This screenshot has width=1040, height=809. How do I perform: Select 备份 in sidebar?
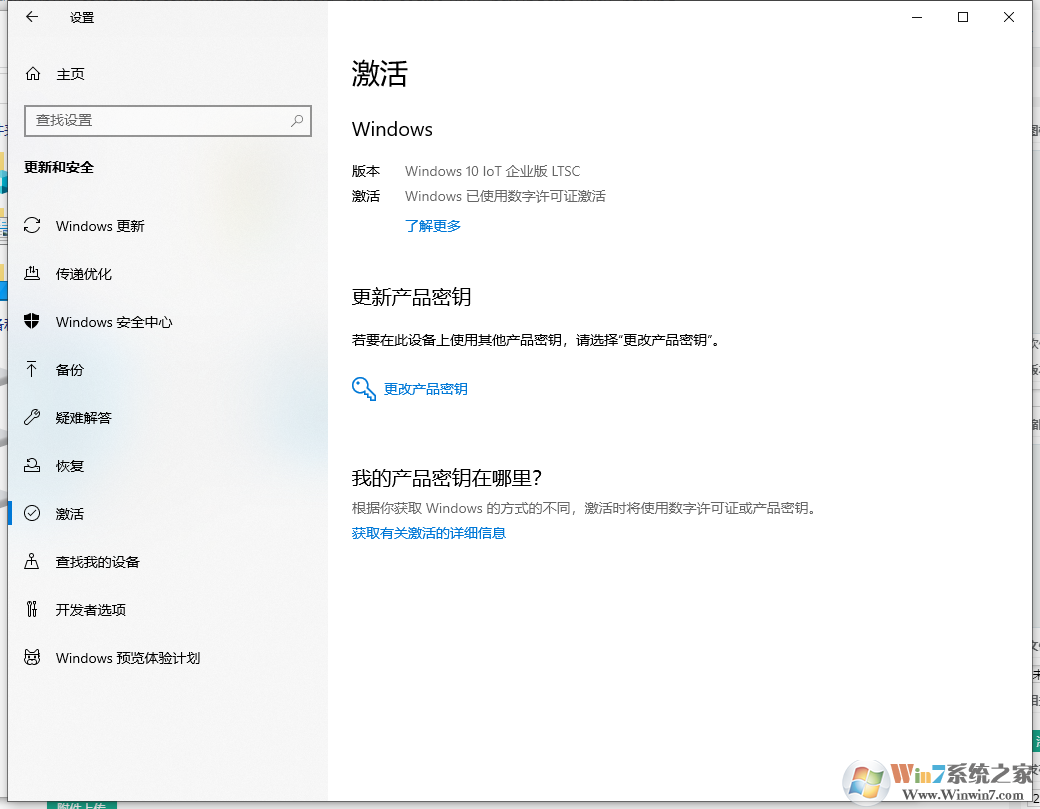pos(70,370)
